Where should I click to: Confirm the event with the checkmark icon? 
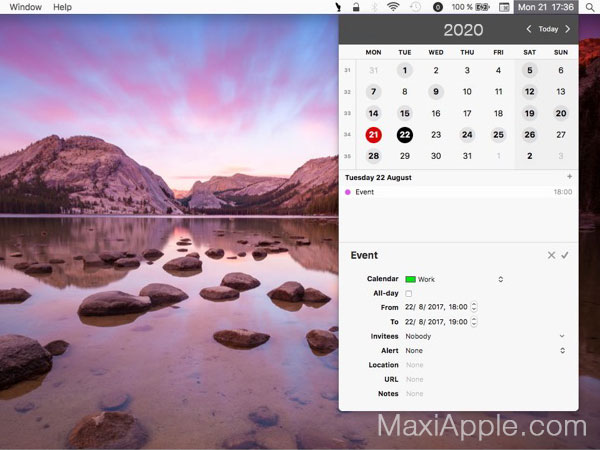565,255
